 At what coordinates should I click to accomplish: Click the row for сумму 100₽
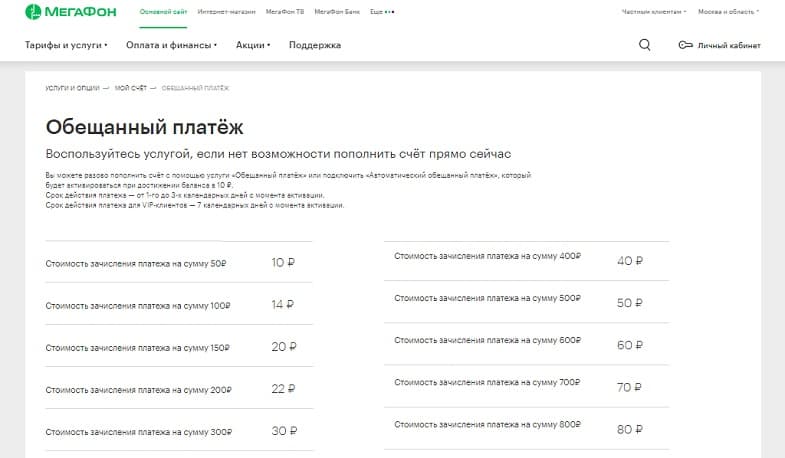(179, 304)
